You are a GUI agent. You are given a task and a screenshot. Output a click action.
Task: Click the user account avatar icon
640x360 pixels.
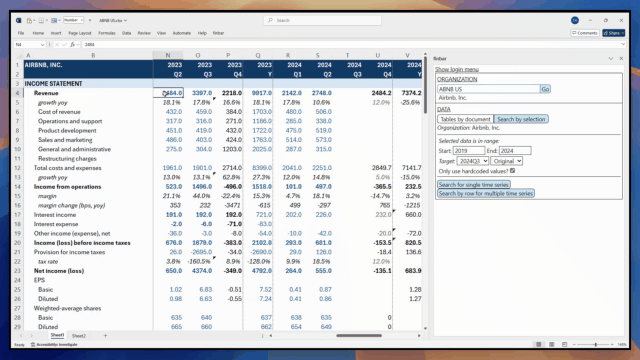tap(575, 20)
